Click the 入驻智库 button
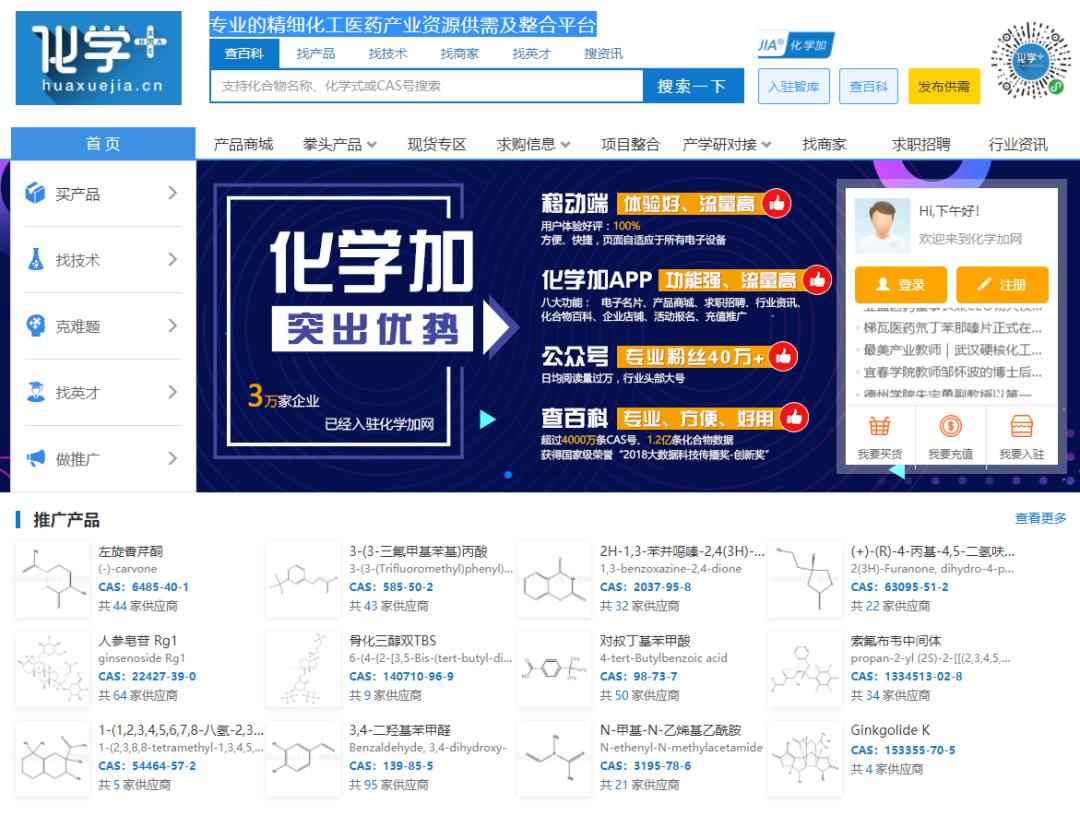 tap(793, 87)
